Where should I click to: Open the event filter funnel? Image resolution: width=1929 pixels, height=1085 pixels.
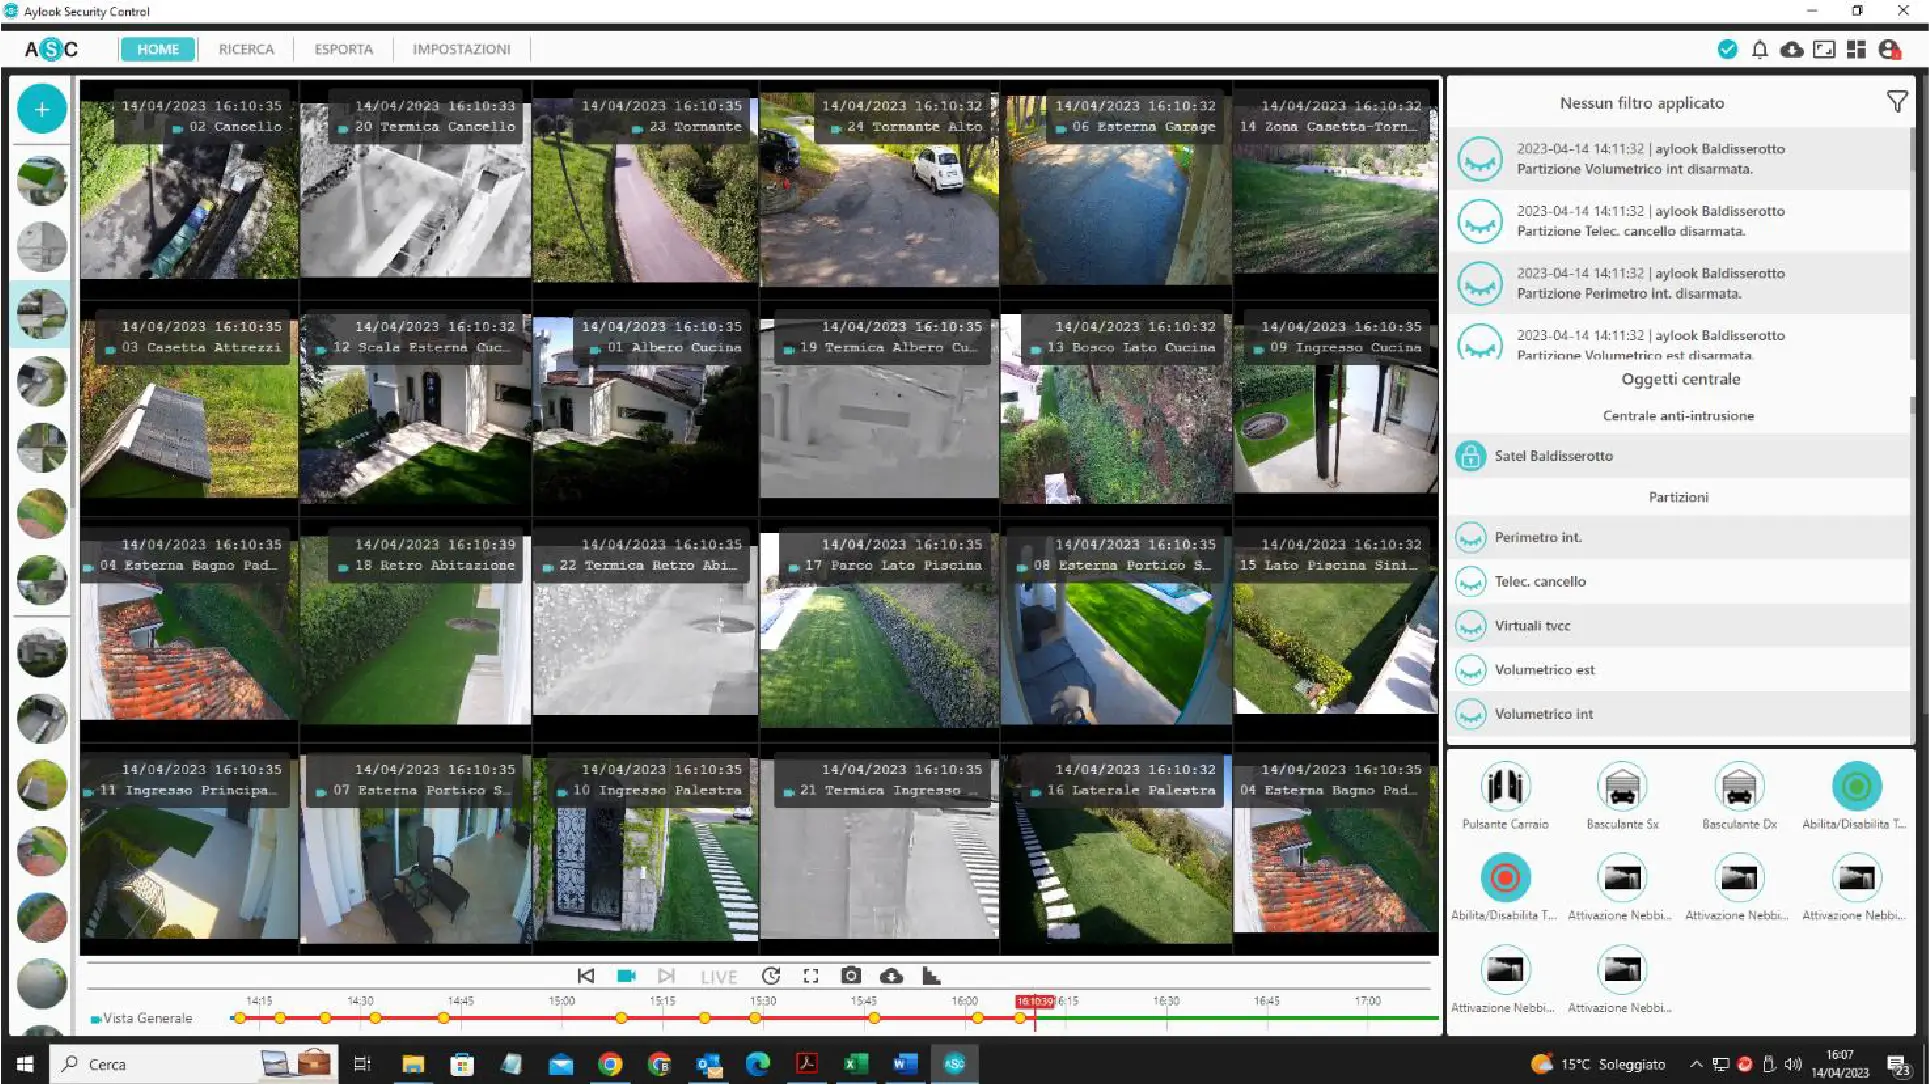1896,102
